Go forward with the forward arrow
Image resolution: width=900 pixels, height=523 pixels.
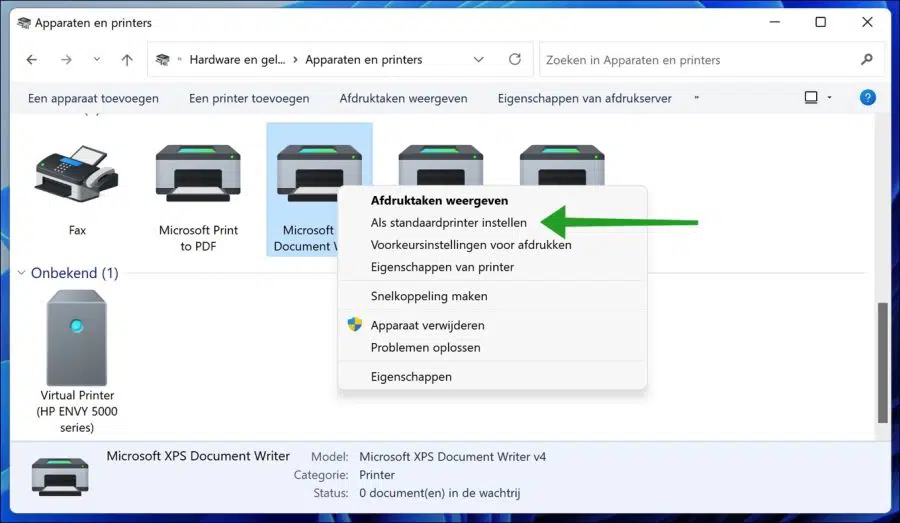(67, 60)
